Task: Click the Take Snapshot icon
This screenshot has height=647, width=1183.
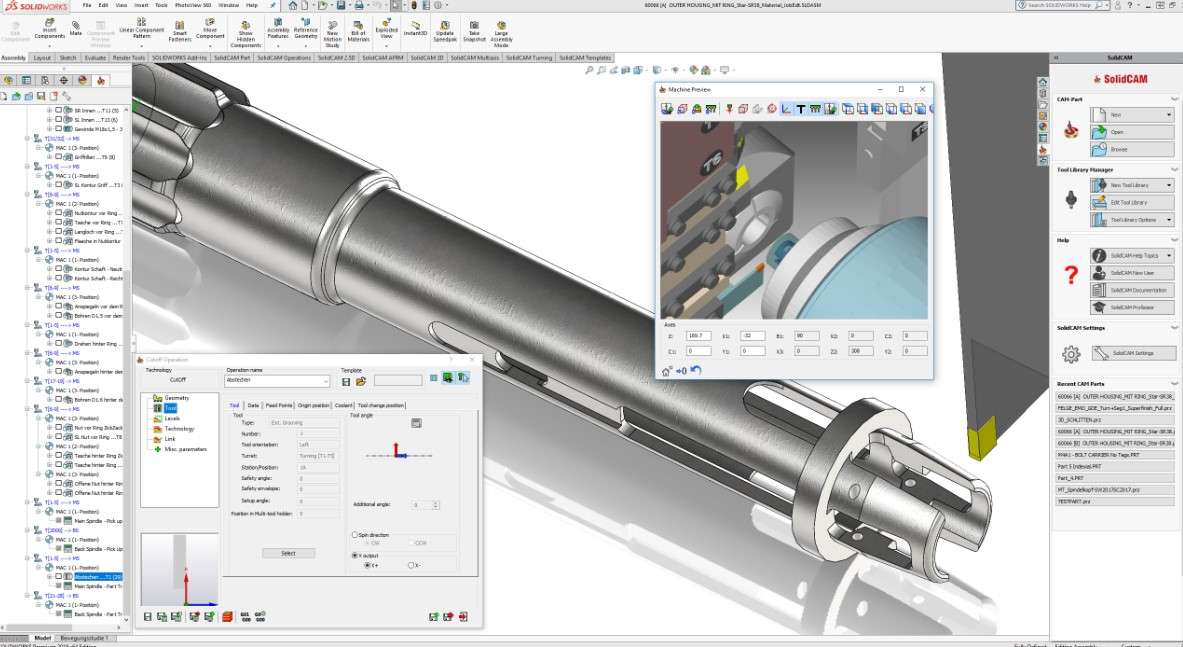Action: click(x=474, y=30)
